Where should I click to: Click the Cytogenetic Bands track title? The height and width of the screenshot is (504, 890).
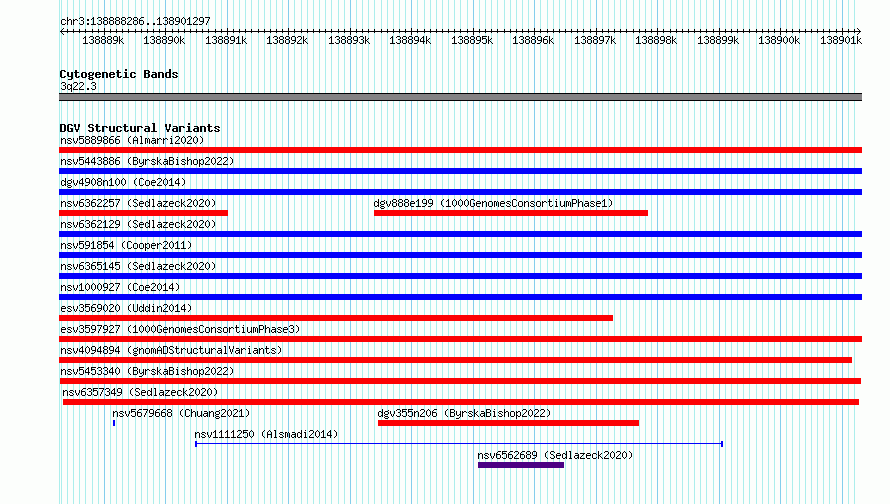click(119, 74)
